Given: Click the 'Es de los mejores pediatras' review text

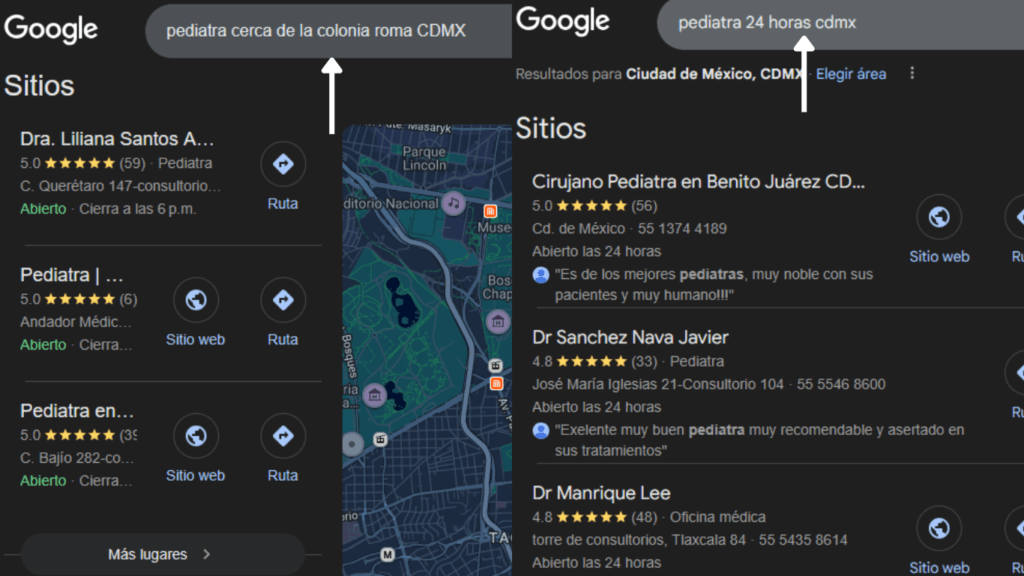Looking at the screenshot, I should click(714, 285).
